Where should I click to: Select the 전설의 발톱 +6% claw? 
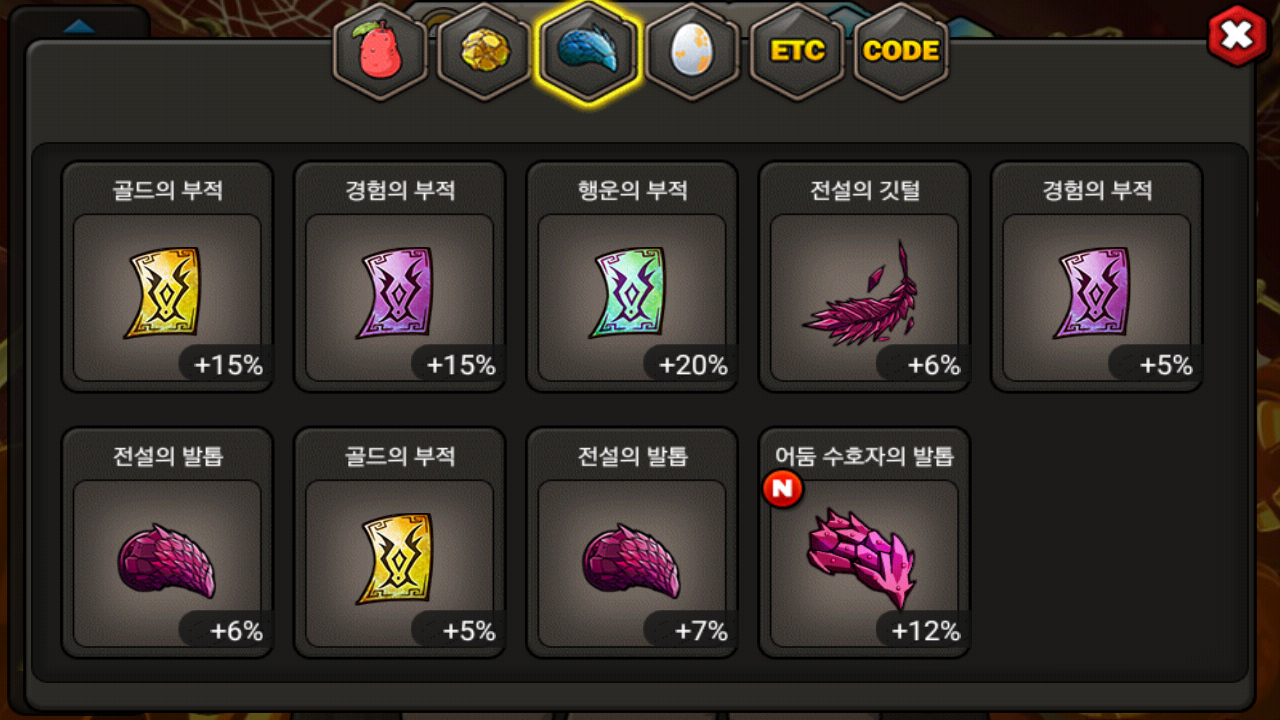pos(168,543)
